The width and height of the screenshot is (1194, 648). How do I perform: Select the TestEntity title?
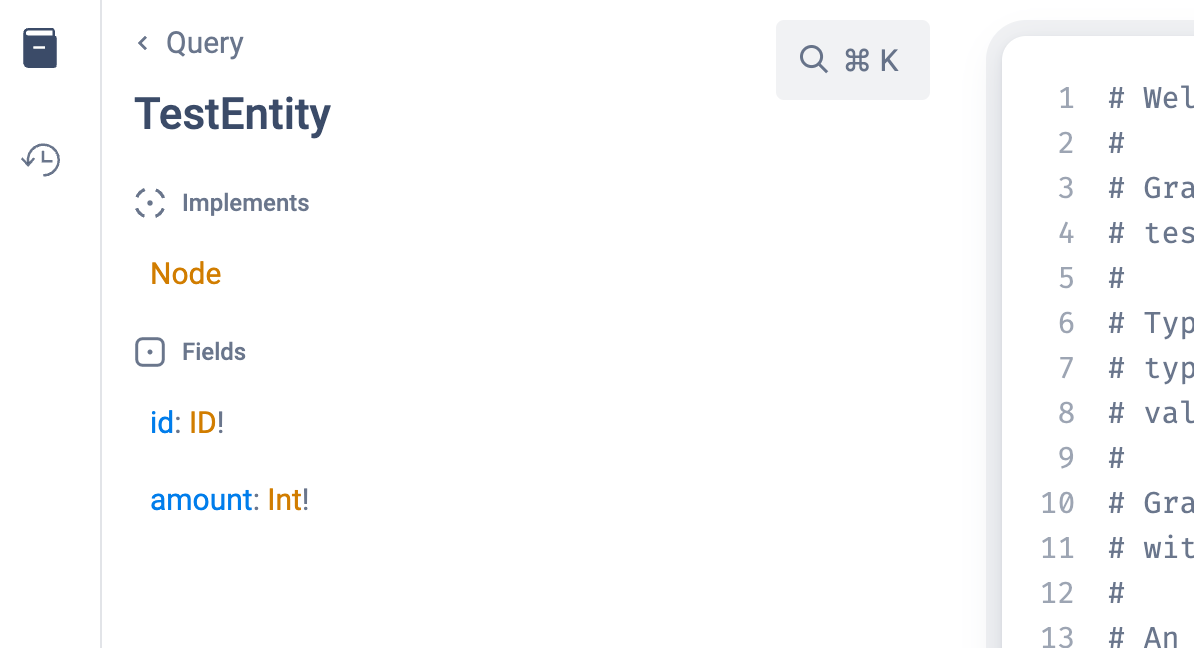point(232,114)
